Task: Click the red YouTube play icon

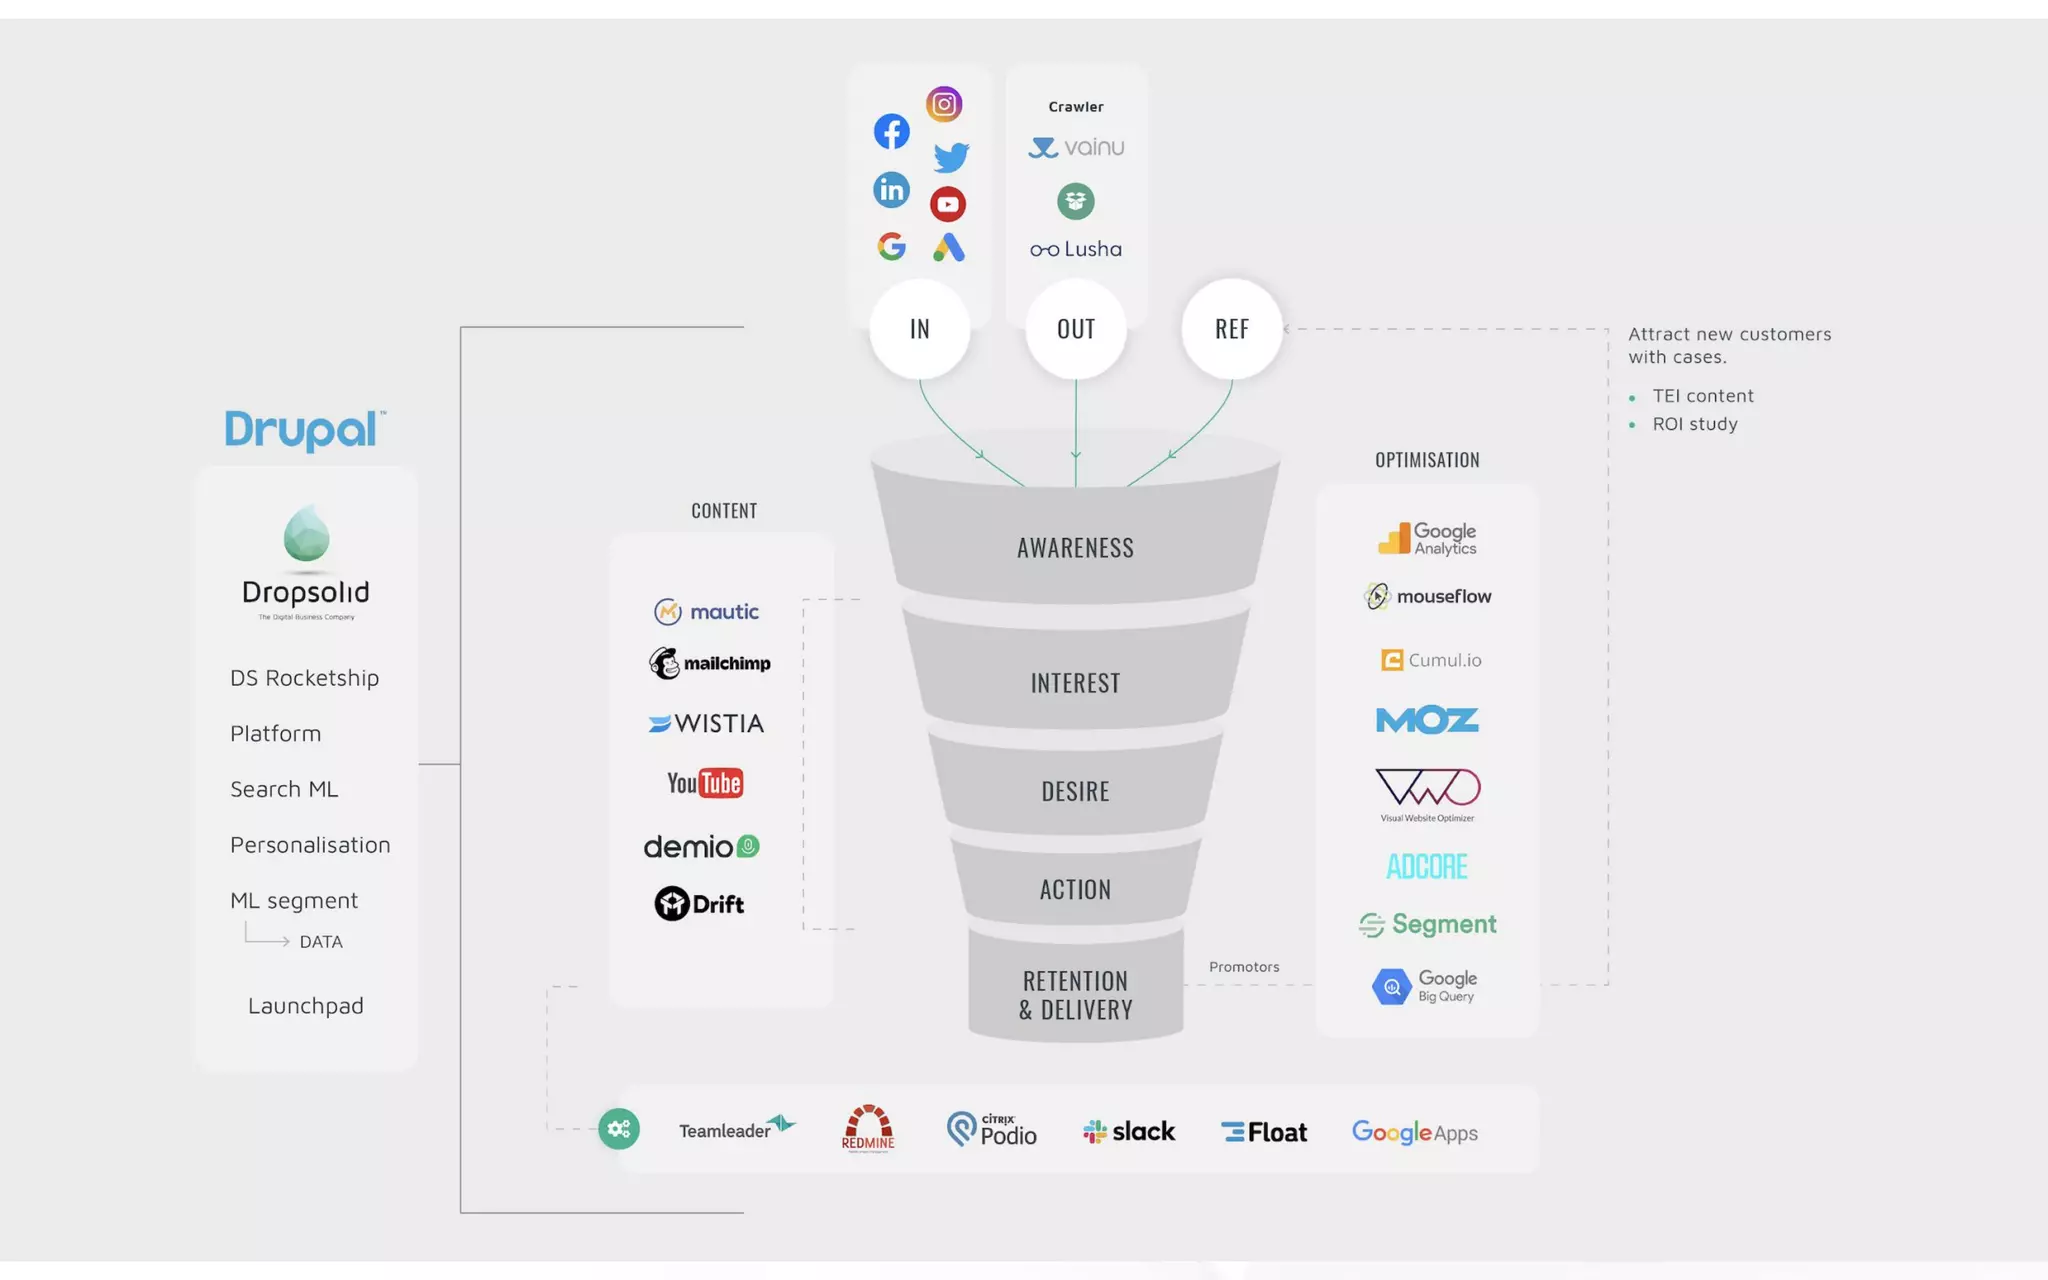Action: click(947, 204)
